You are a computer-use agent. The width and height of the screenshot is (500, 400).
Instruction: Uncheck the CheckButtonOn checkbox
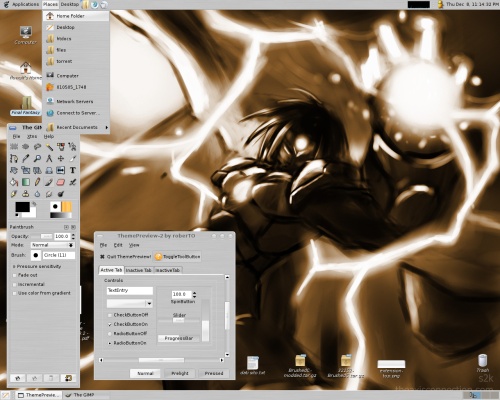coord(110,324)
